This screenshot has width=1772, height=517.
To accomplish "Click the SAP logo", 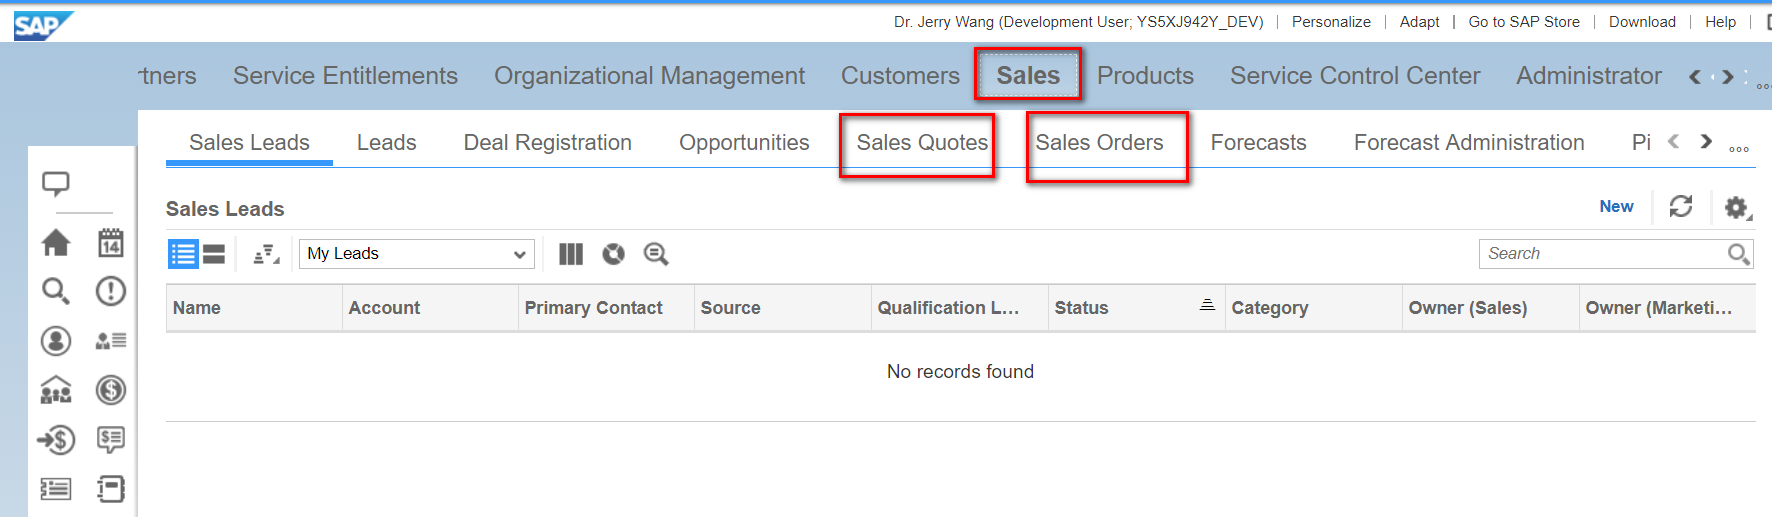I will pyautogui.click(x=43, y=25).
